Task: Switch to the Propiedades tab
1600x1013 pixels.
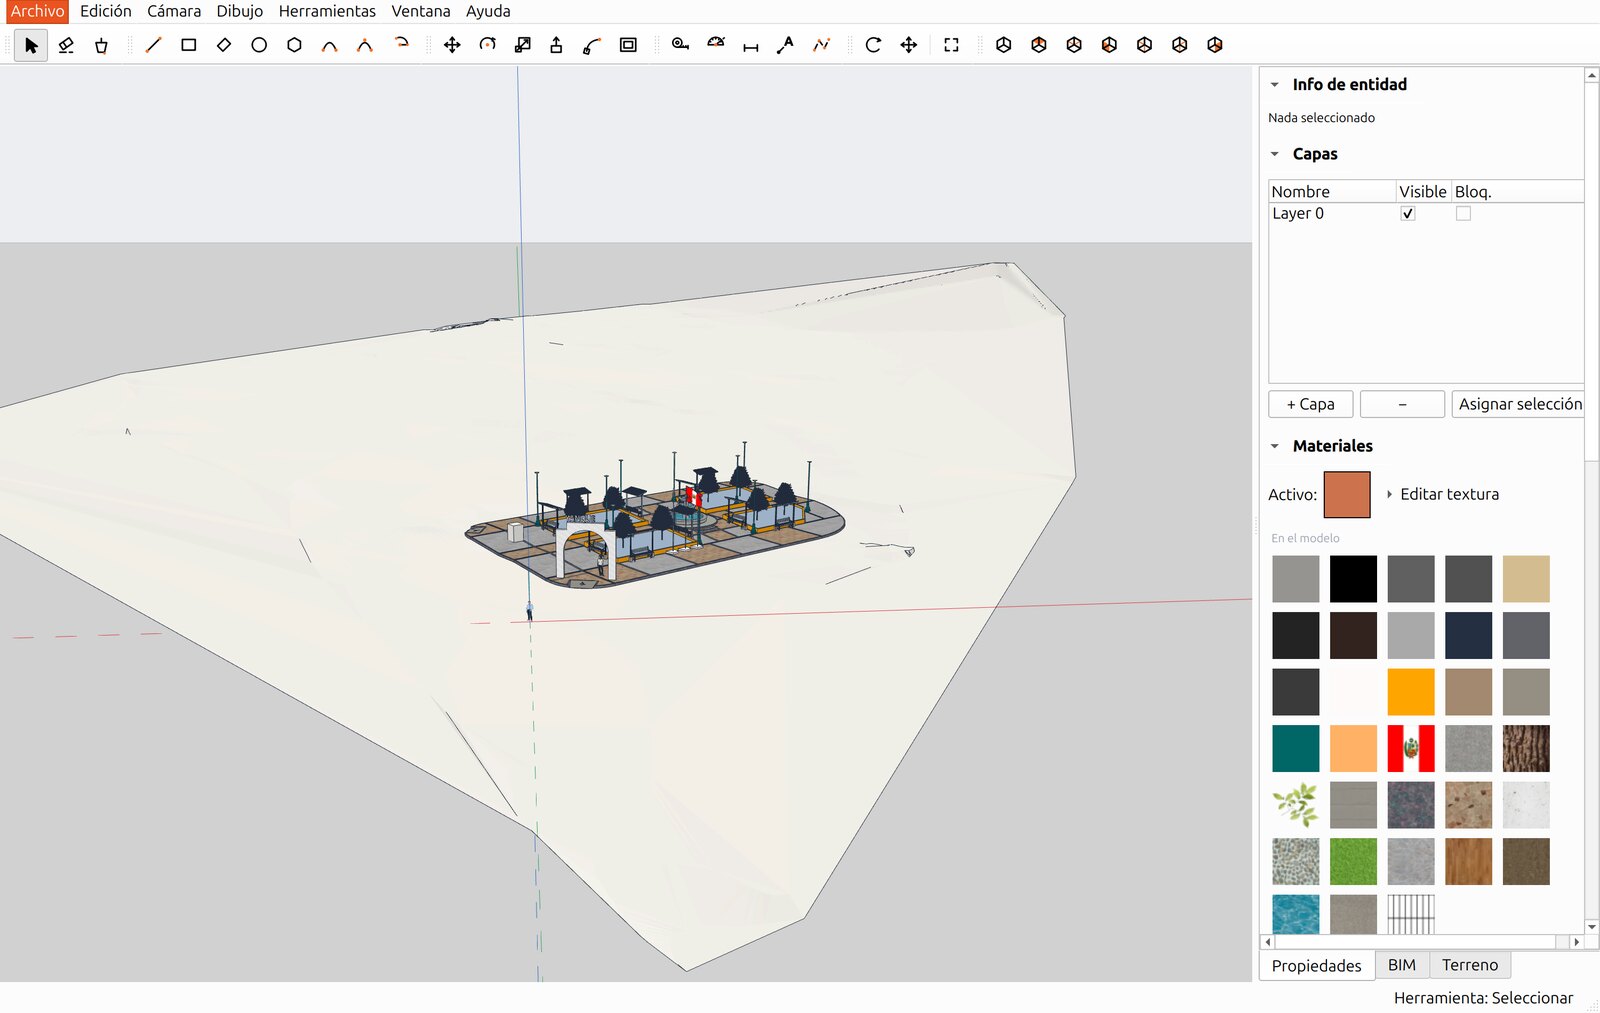Action: tap(1316, 965)
